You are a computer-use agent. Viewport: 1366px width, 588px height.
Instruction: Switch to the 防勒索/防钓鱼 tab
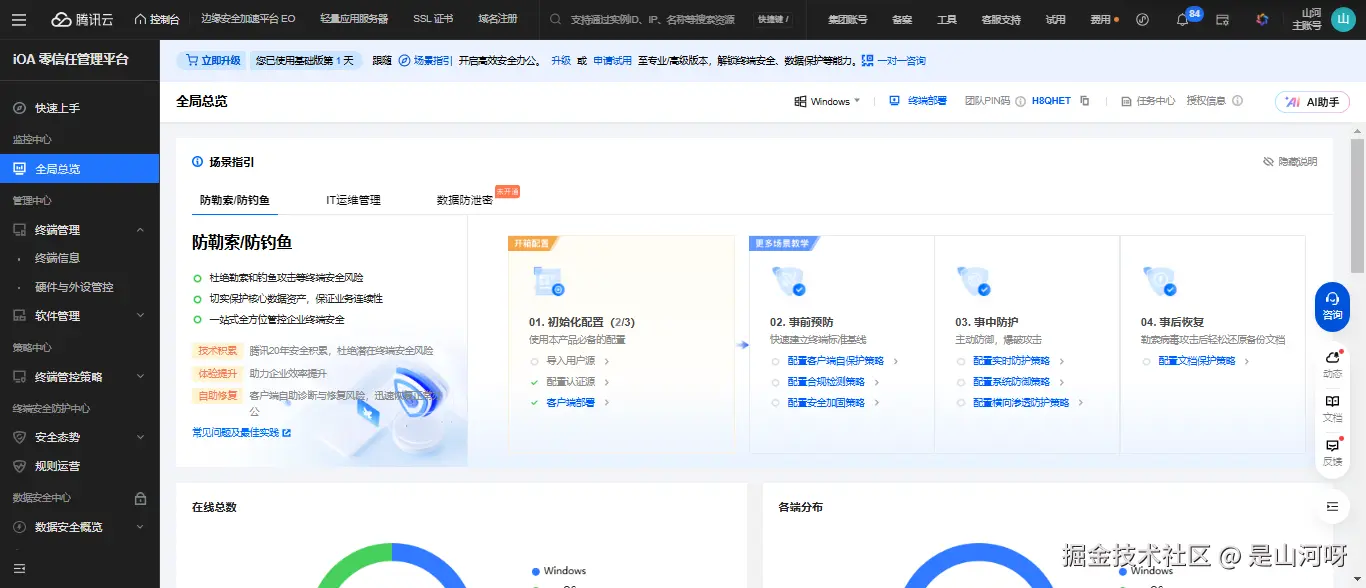234,200
